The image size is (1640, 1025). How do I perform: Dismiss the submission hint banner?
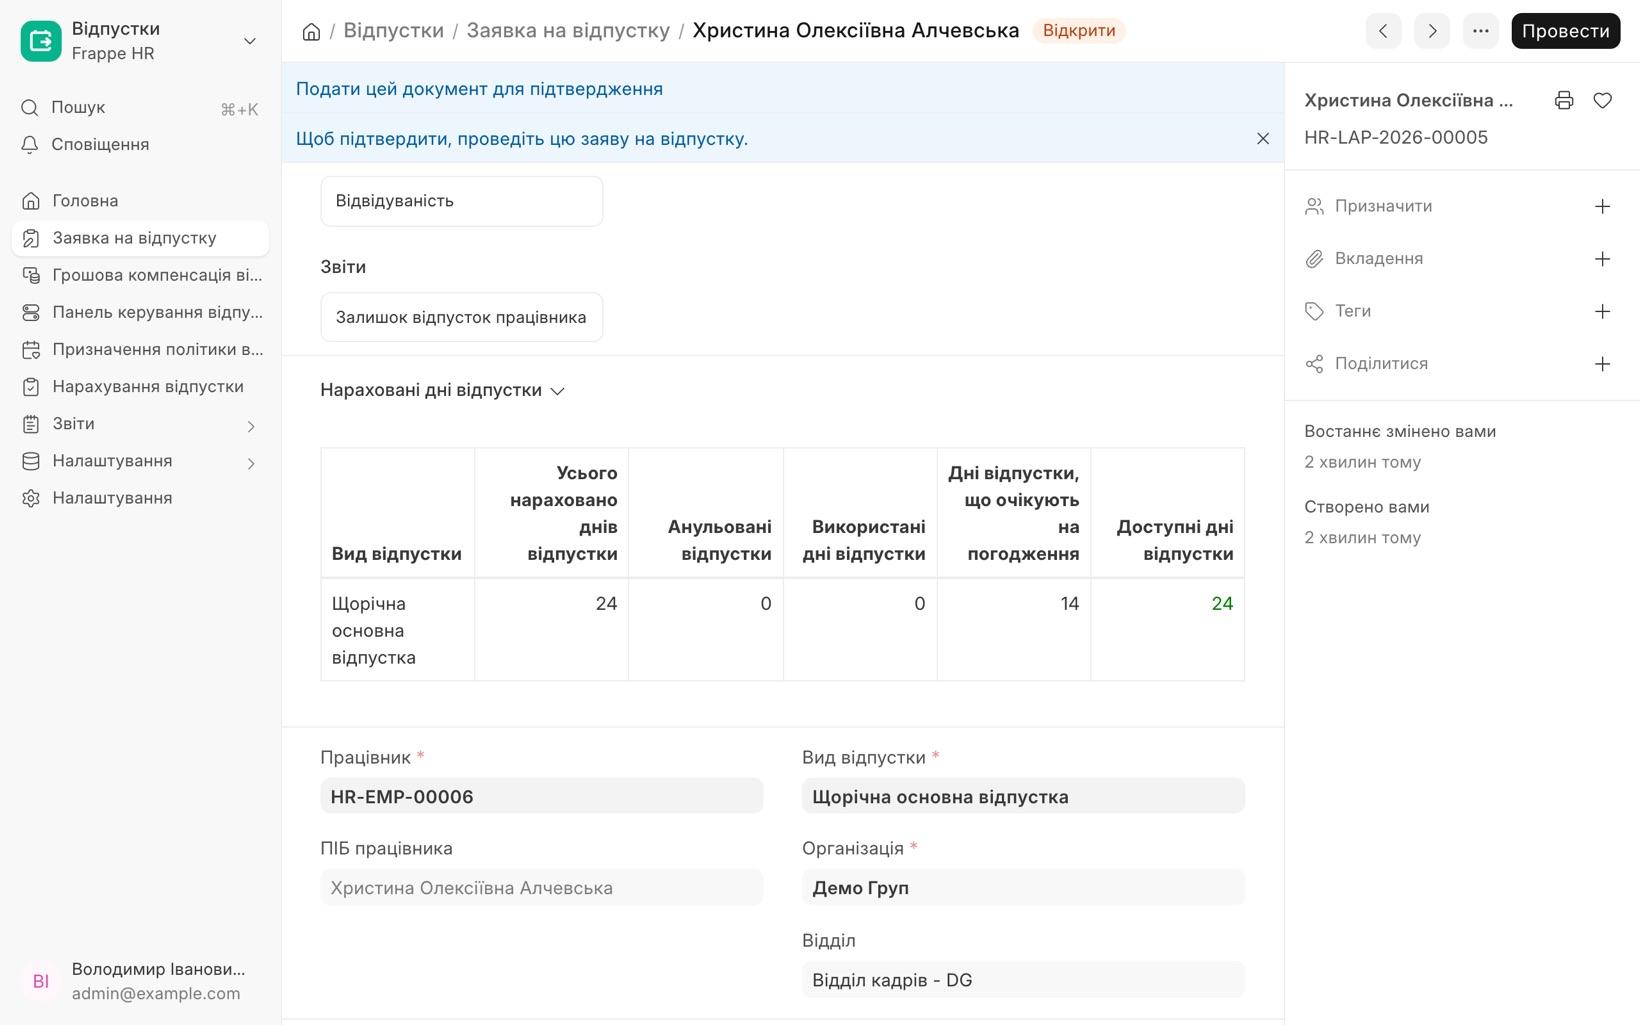pos(1262,139)
